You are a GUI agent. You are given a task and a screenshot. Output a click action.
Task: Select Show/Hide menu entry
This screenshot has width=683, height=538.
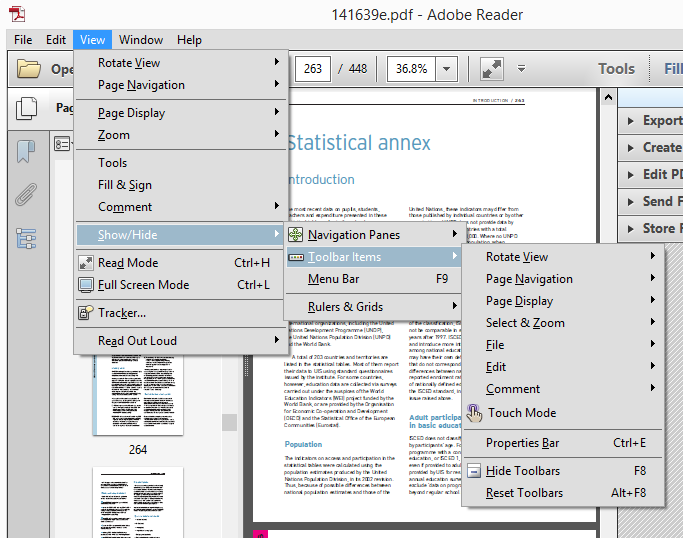coord(181,235)
